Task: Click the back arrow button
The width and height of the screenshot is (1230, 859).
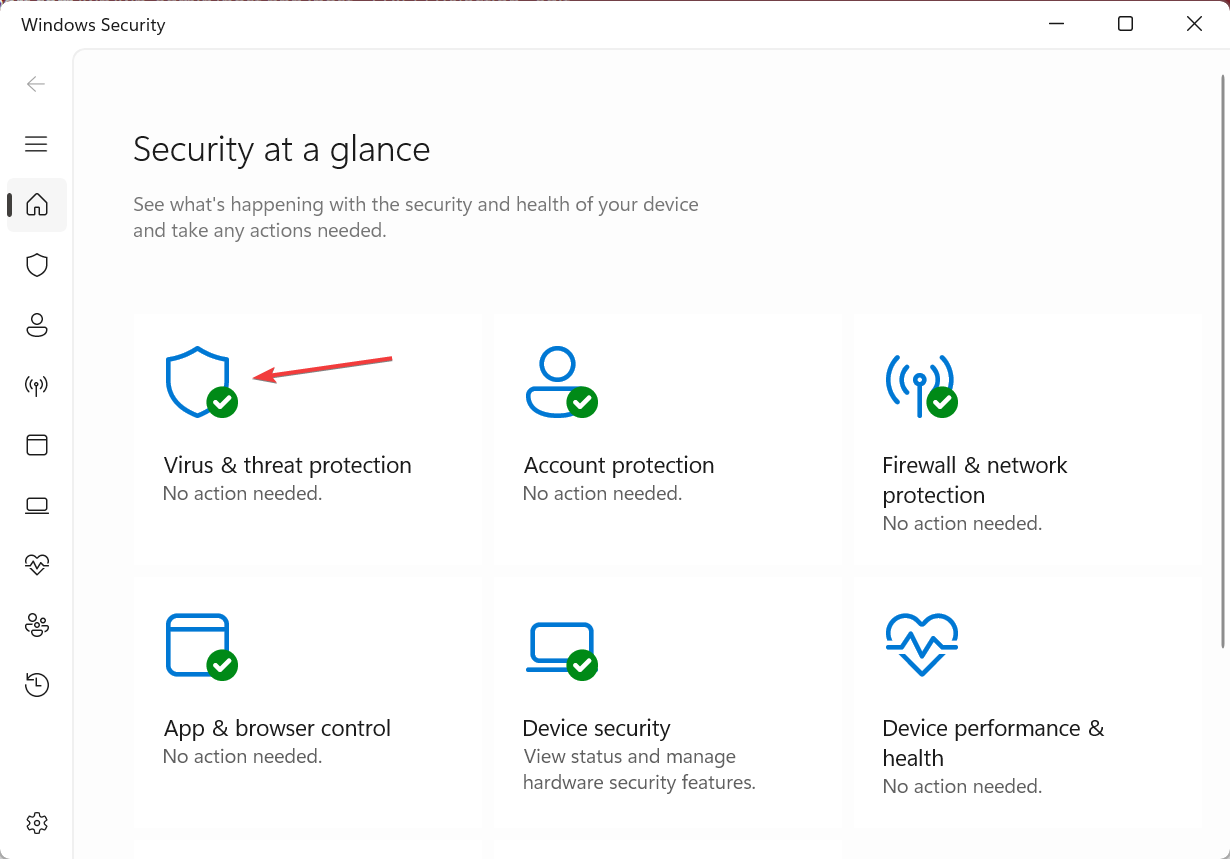Action: point(37,84)
